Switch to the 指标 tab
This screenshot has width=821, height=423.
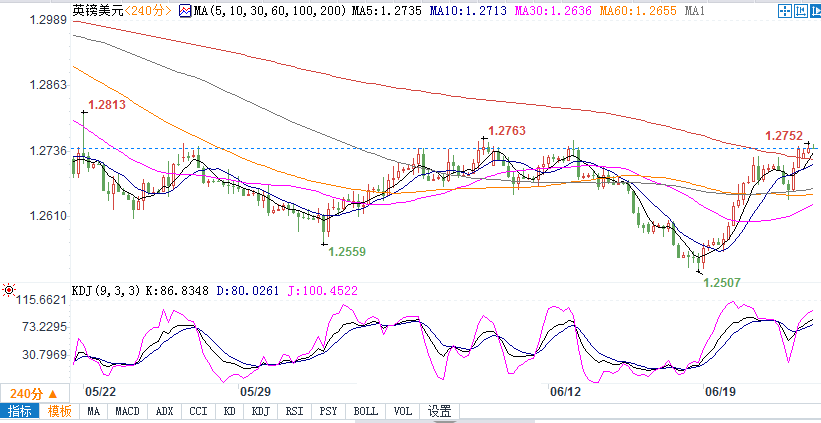point(19,411)
